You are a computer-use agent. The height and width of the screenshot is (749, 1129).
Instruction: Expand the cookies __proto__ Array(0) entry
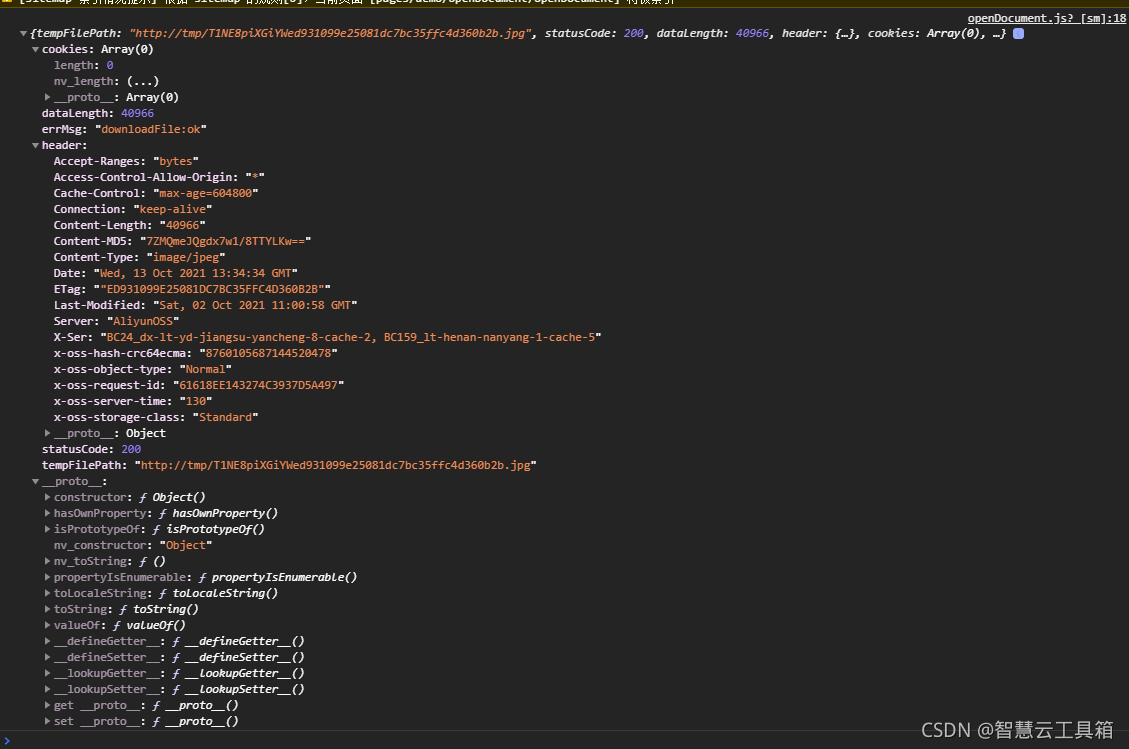(x=48, y=97)
